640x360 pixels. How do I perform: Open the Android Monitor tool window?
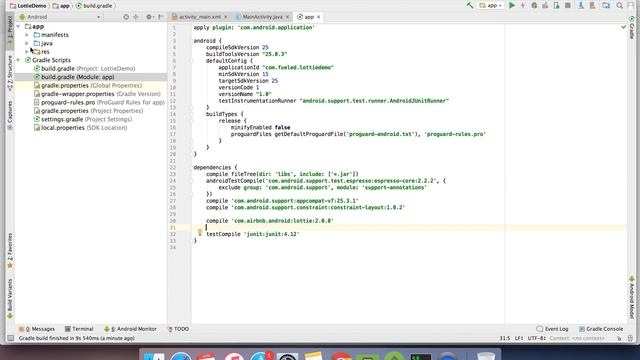(130, 329)
